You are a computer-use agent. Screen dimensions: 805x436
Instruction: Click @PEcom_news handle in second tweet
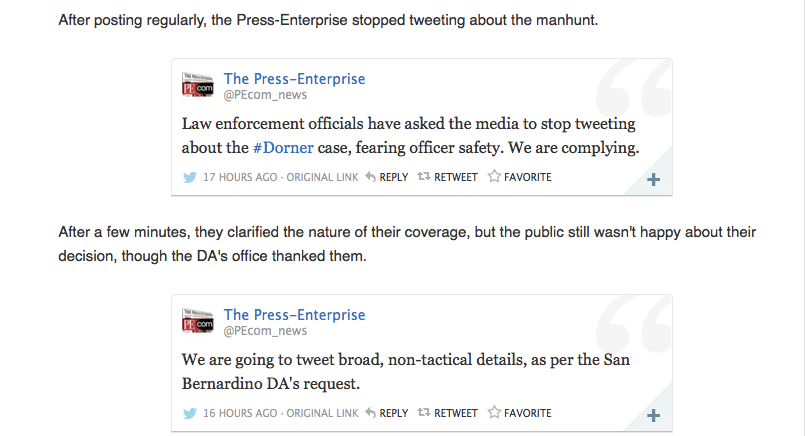tap(265, 331)
